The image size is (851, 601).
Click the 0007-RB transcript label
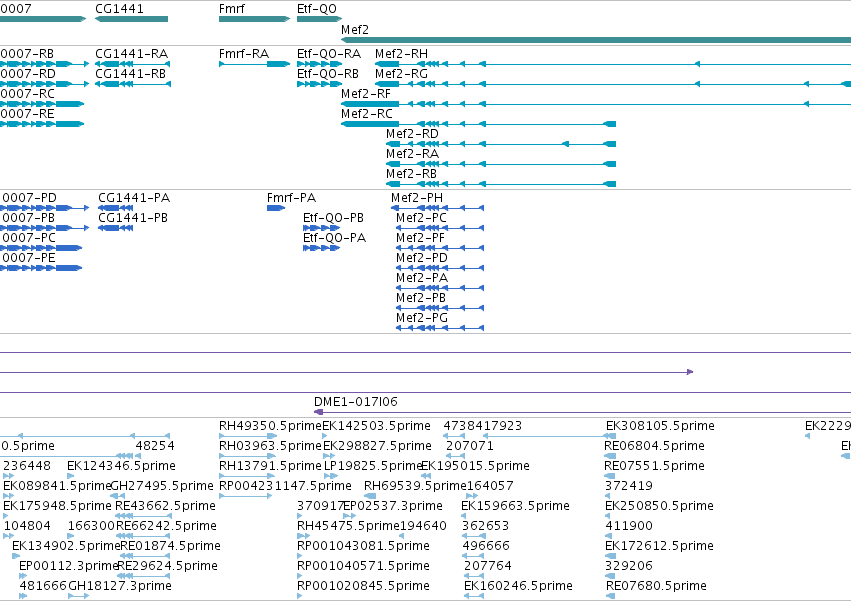tap(27, 54)
